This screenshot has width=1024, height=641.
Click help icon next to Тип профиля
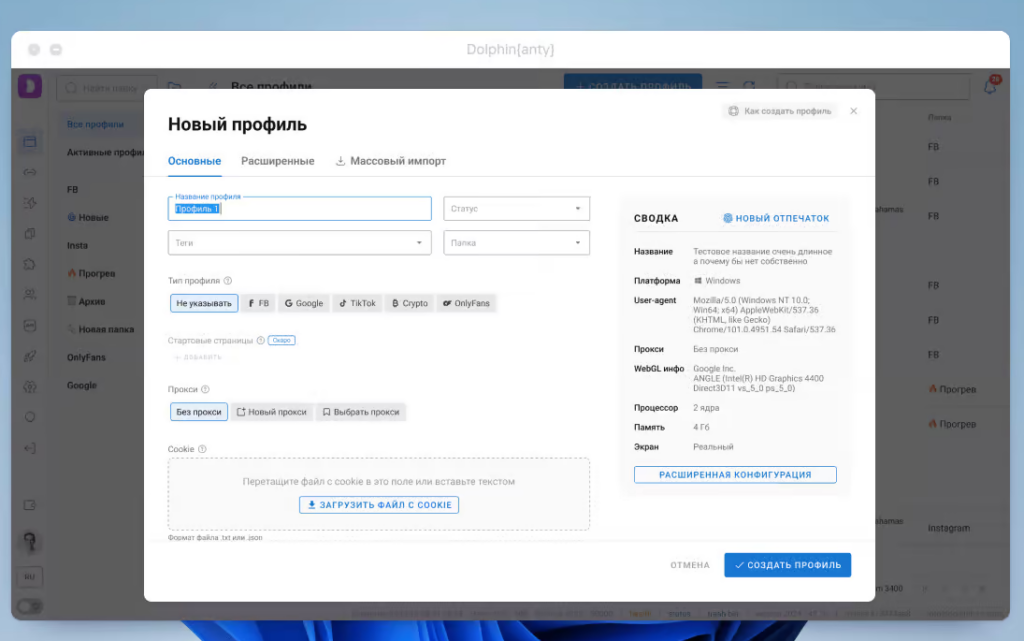click(x=228, y=281)
